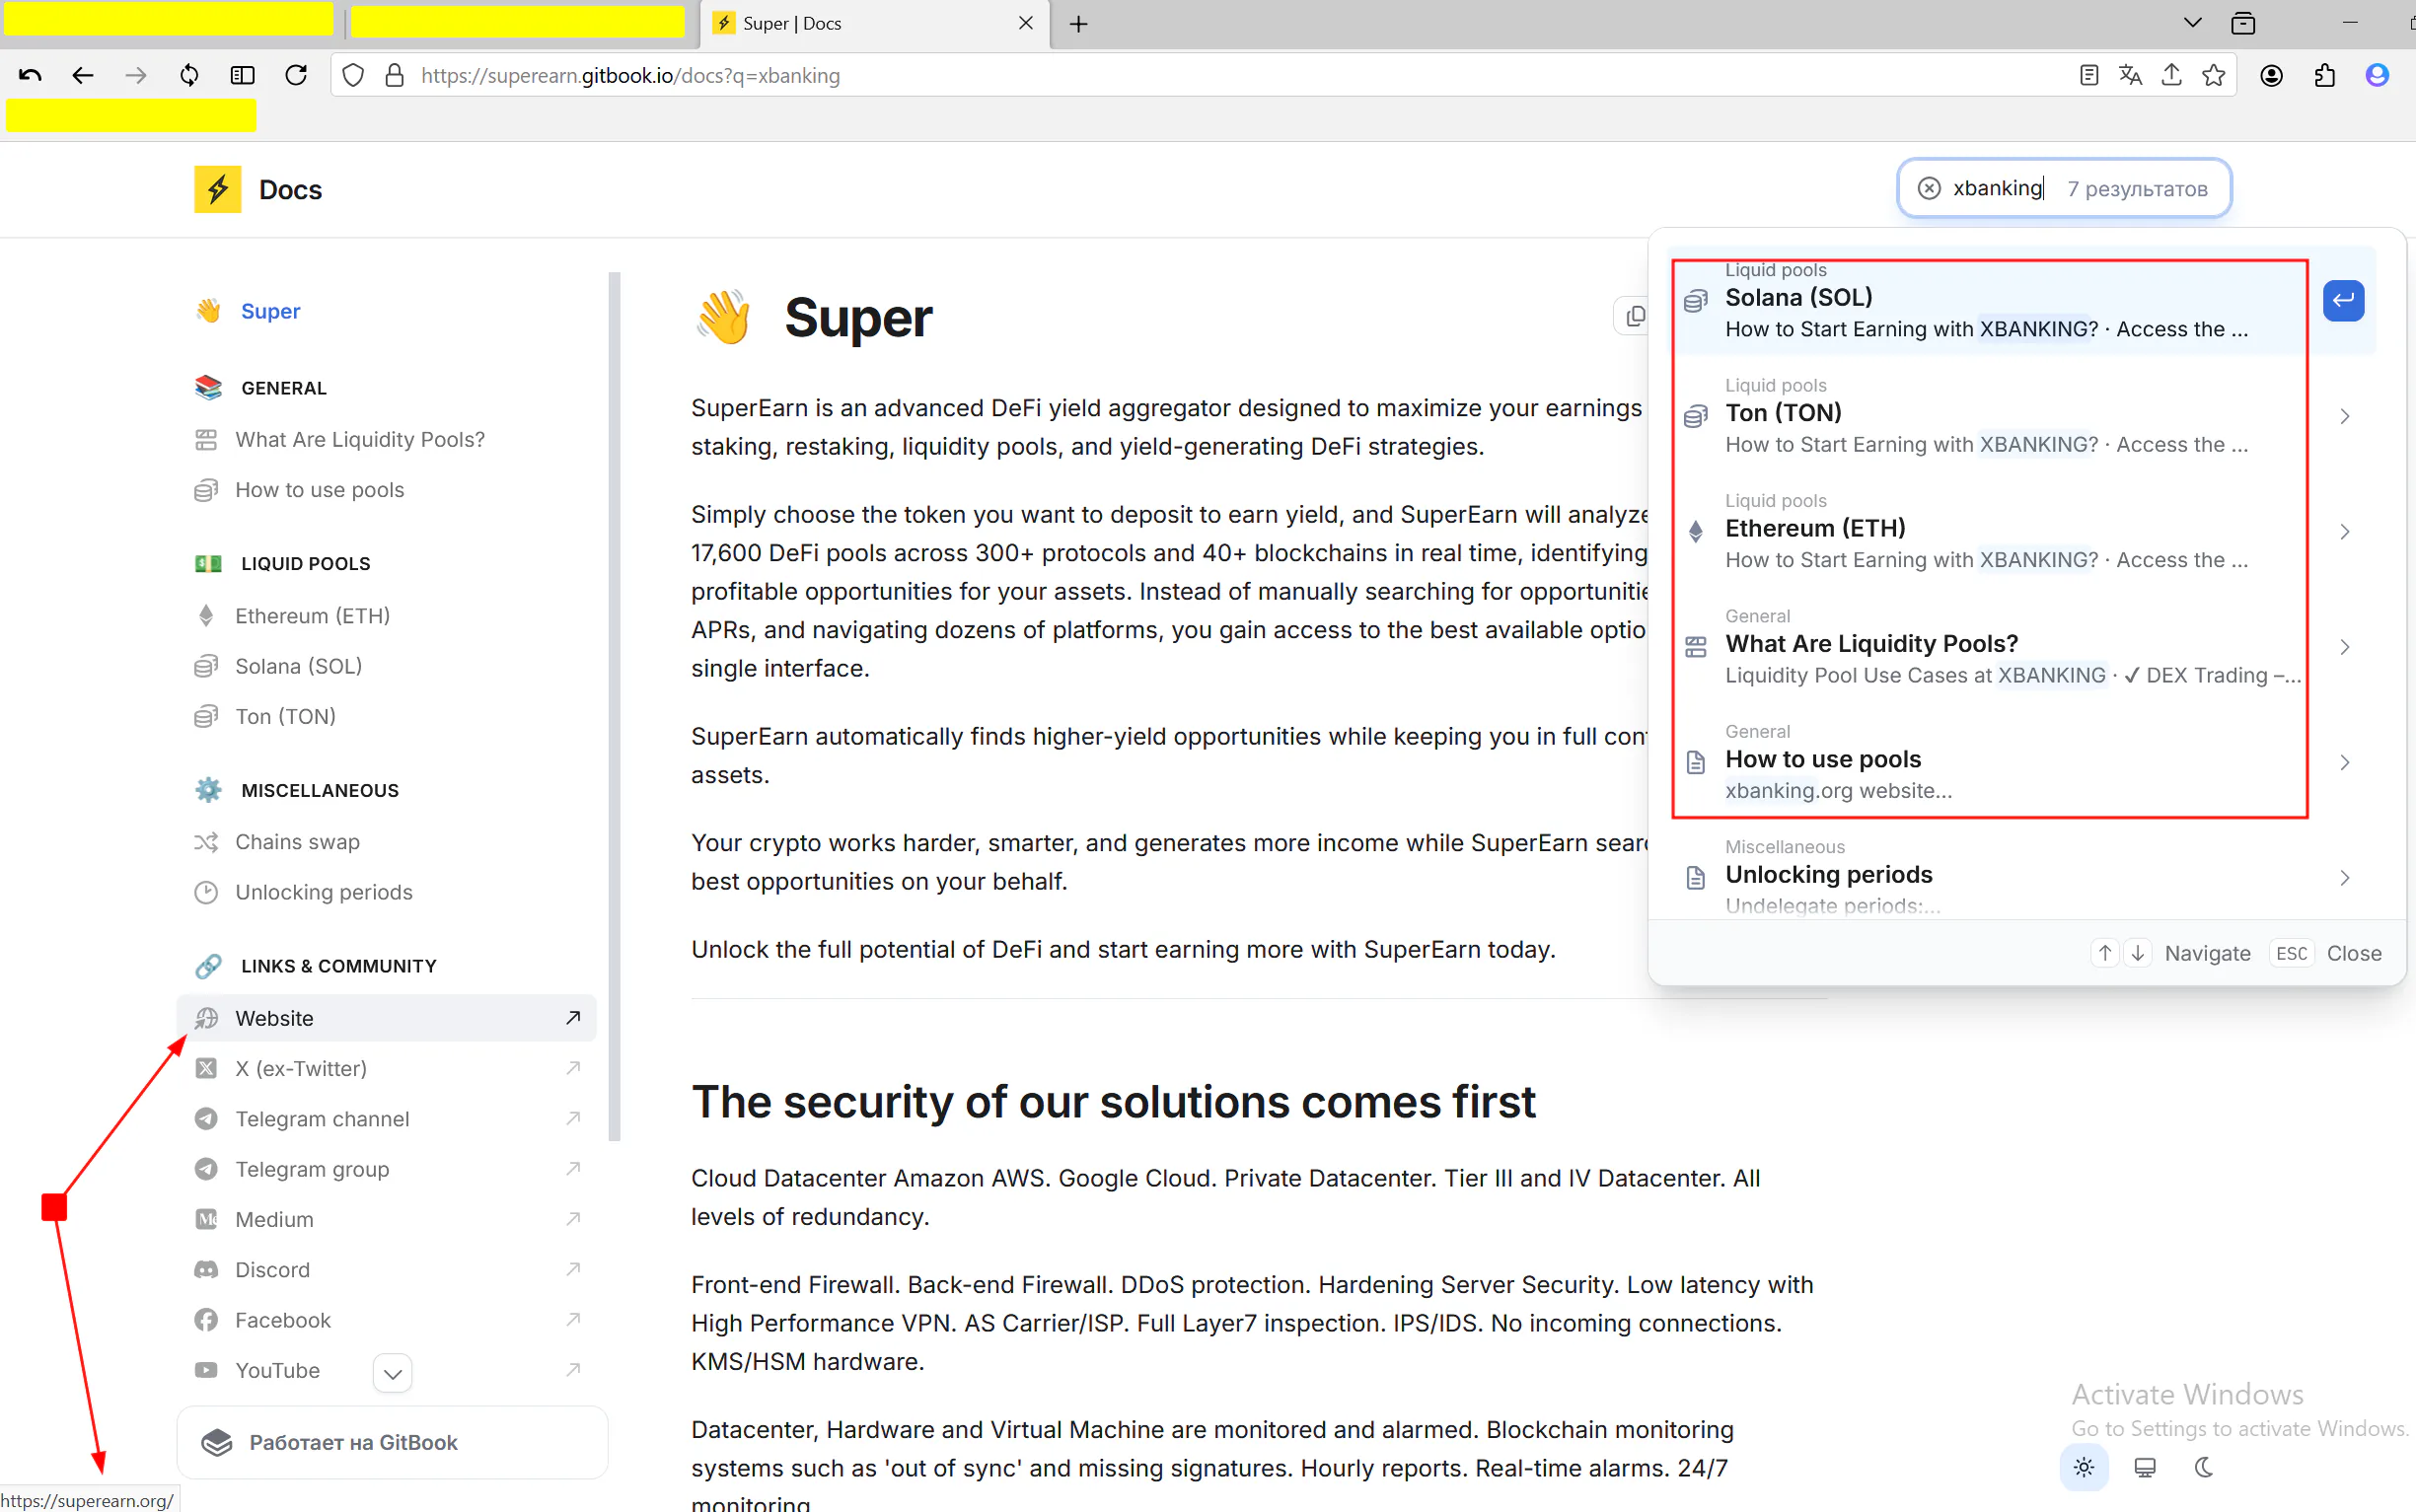
Task: Click the browser forward arrow
Action: (x=136, y=75)
